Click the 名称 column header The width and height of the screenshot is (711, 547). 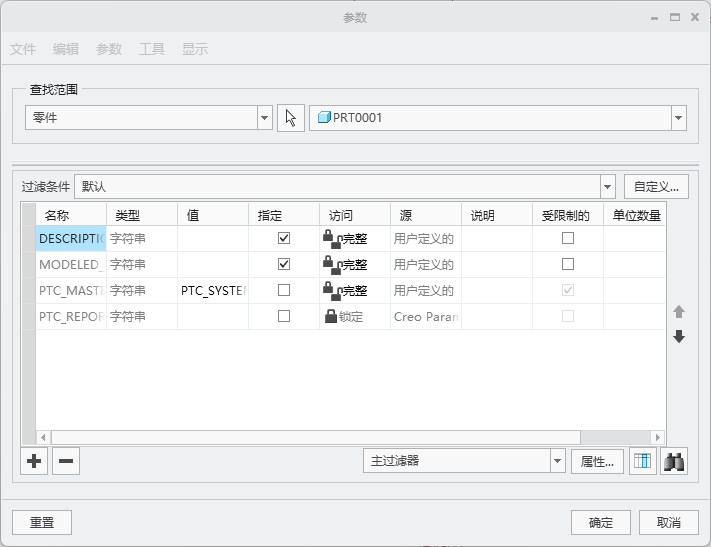coord(71,215)
